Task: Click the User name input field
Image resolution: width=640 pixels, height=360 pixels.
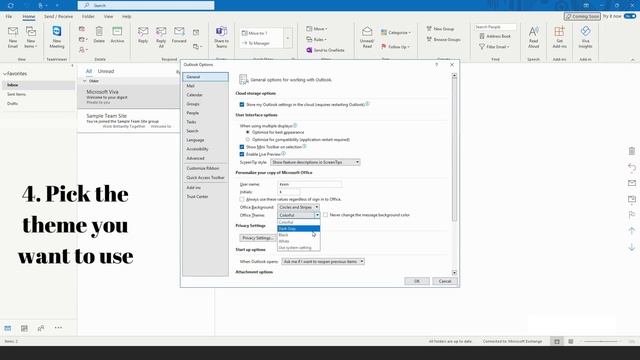Action: 309,184
